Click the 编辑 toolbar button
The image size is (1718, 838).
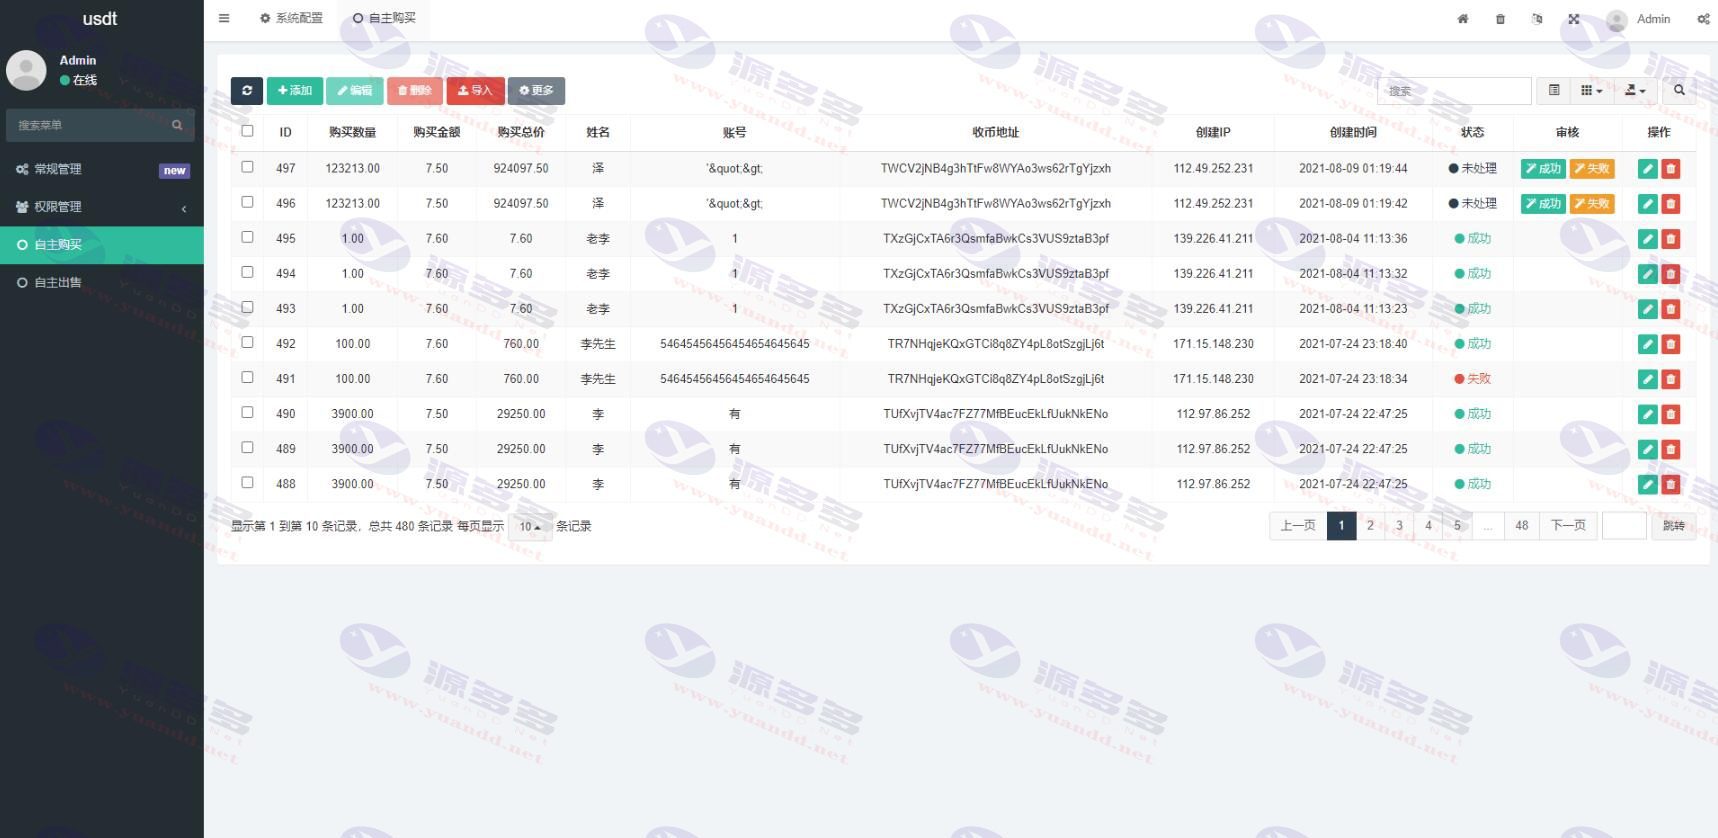(x=355, y=91)
